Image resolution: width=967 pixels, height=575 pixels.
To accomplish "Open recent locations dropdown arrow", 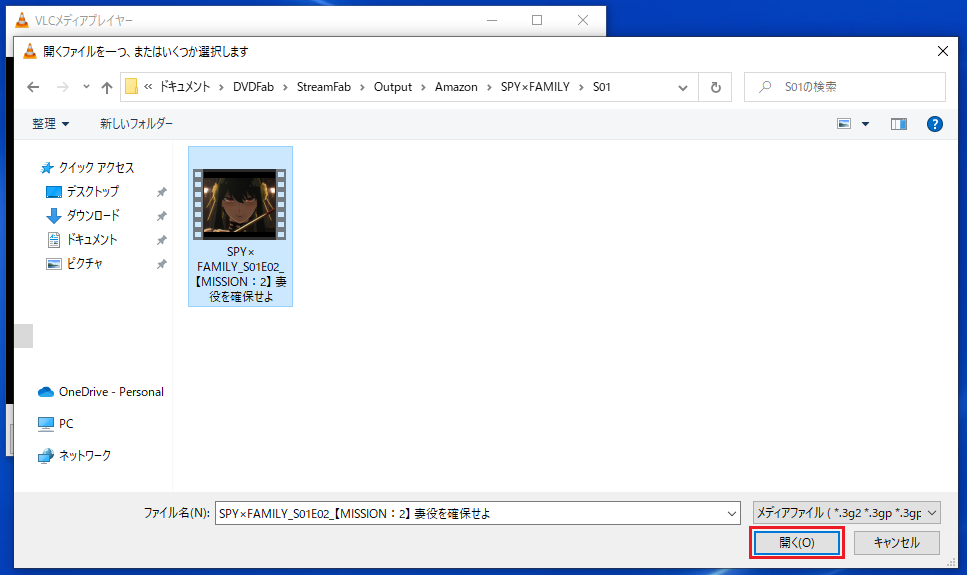I will click(x=86, y=87).
